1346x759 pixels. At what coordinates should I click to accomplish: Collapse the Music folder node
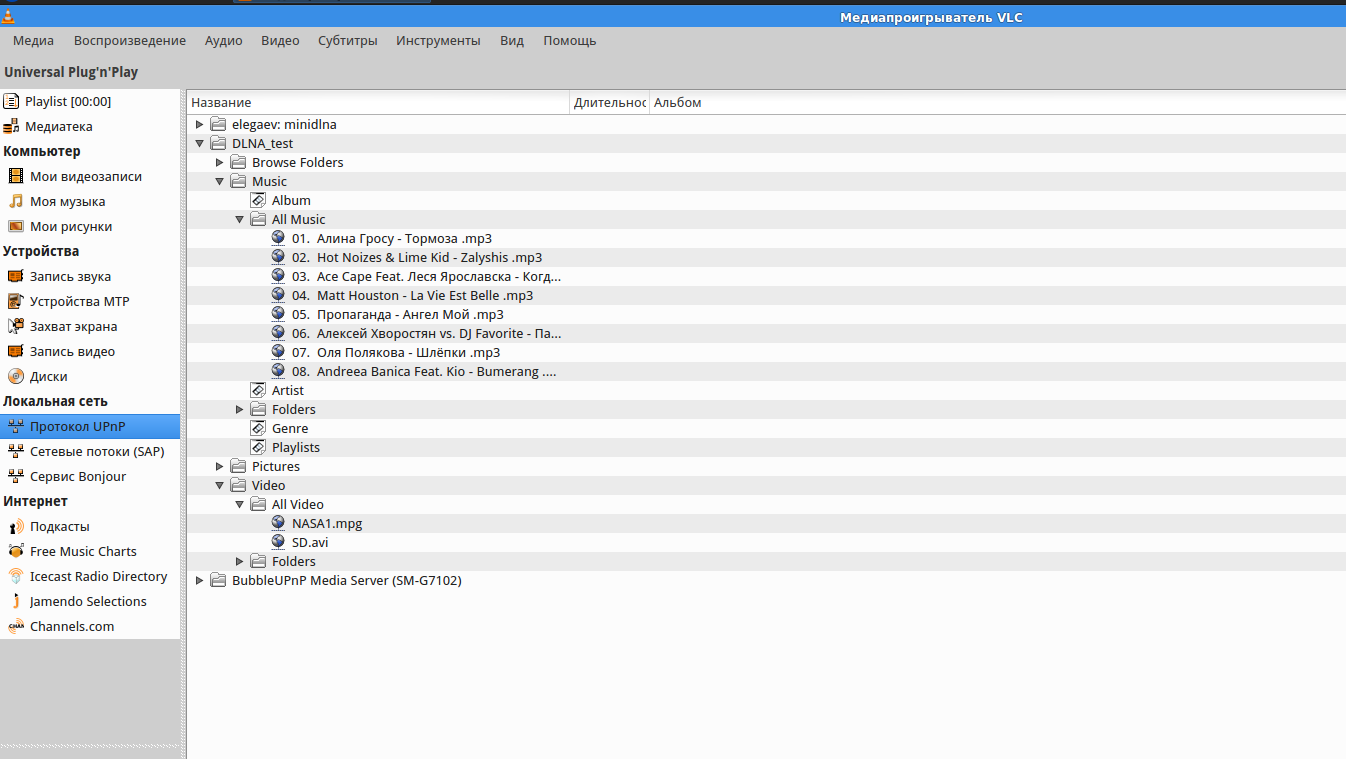tap(220, 181)
